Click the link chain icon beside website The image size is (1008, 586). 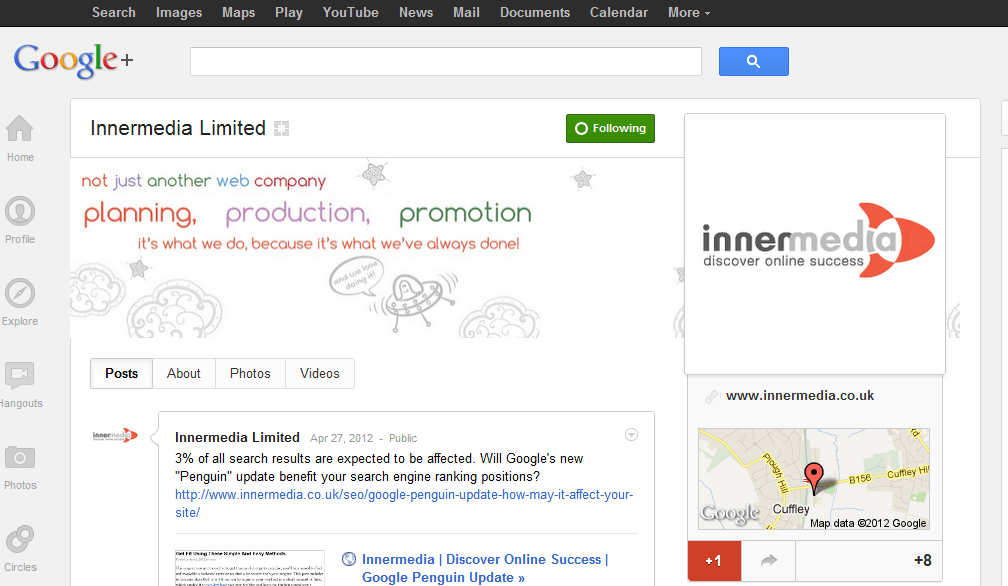pos(711,396)
